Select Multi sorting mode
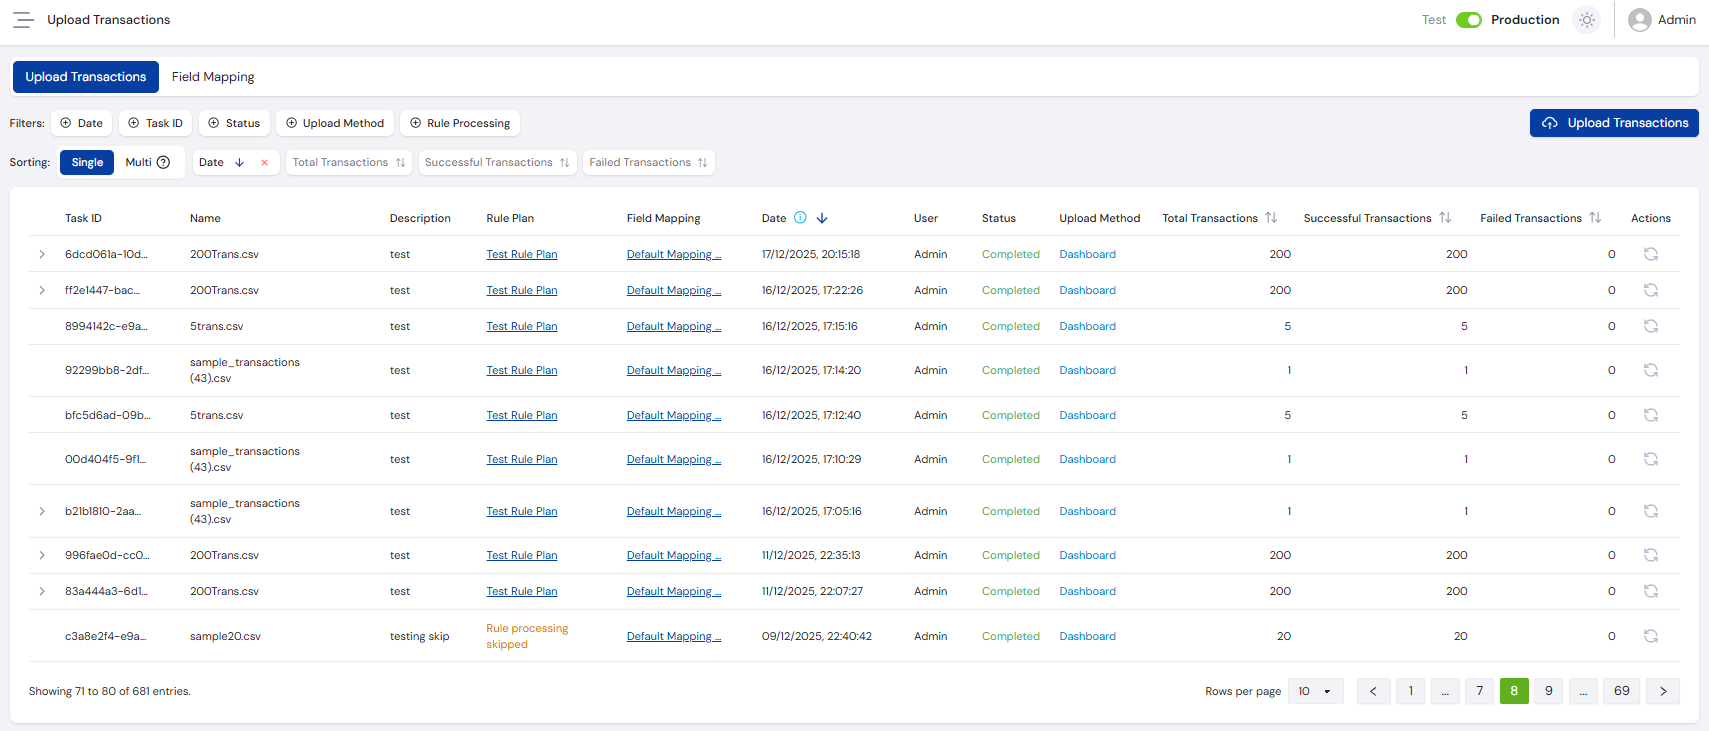The height and width of the screenshot is (731, 1709). pos(139,162)
